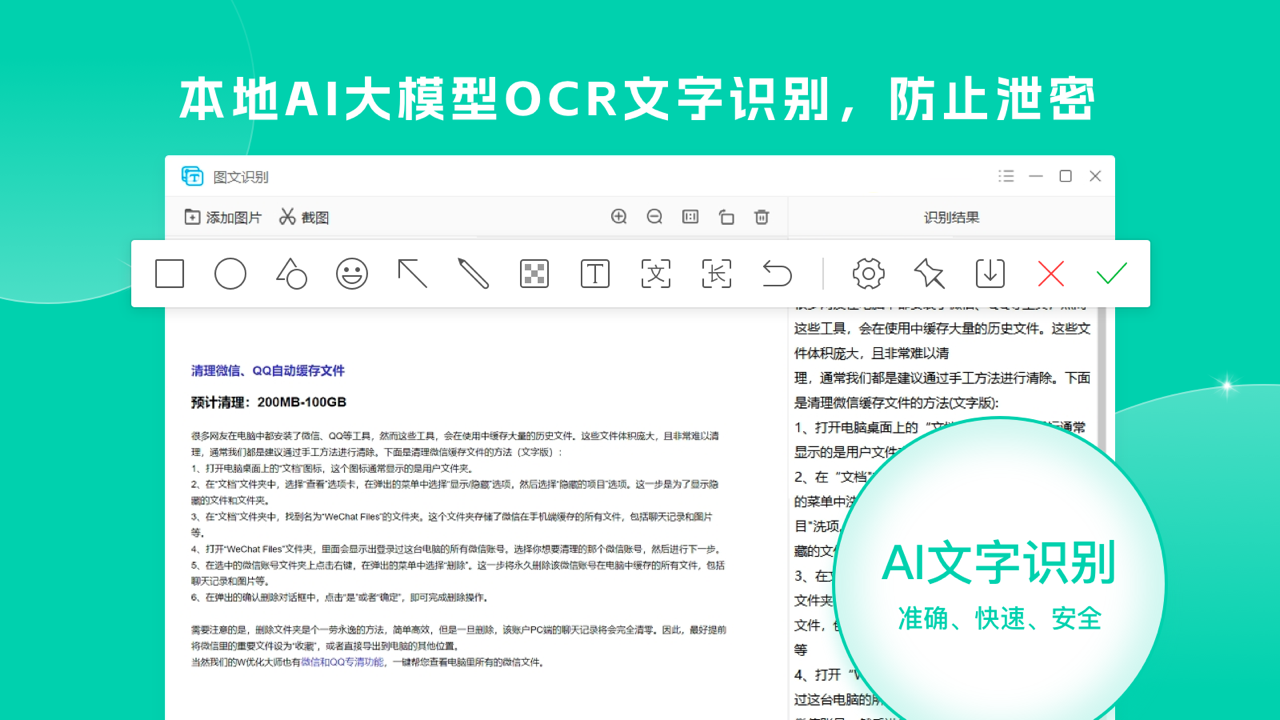Start long scrolling screenshot capture
Image resolution: width=1280 pixels, height=720 pixels.
[x=716, y=273]
